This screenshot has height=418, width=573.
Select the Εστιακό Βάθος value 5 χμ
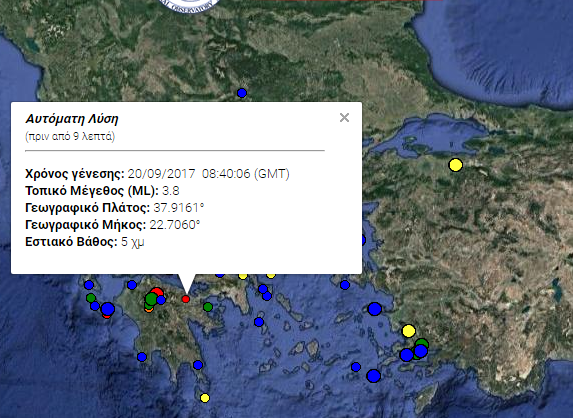click(x=133, y=242)
